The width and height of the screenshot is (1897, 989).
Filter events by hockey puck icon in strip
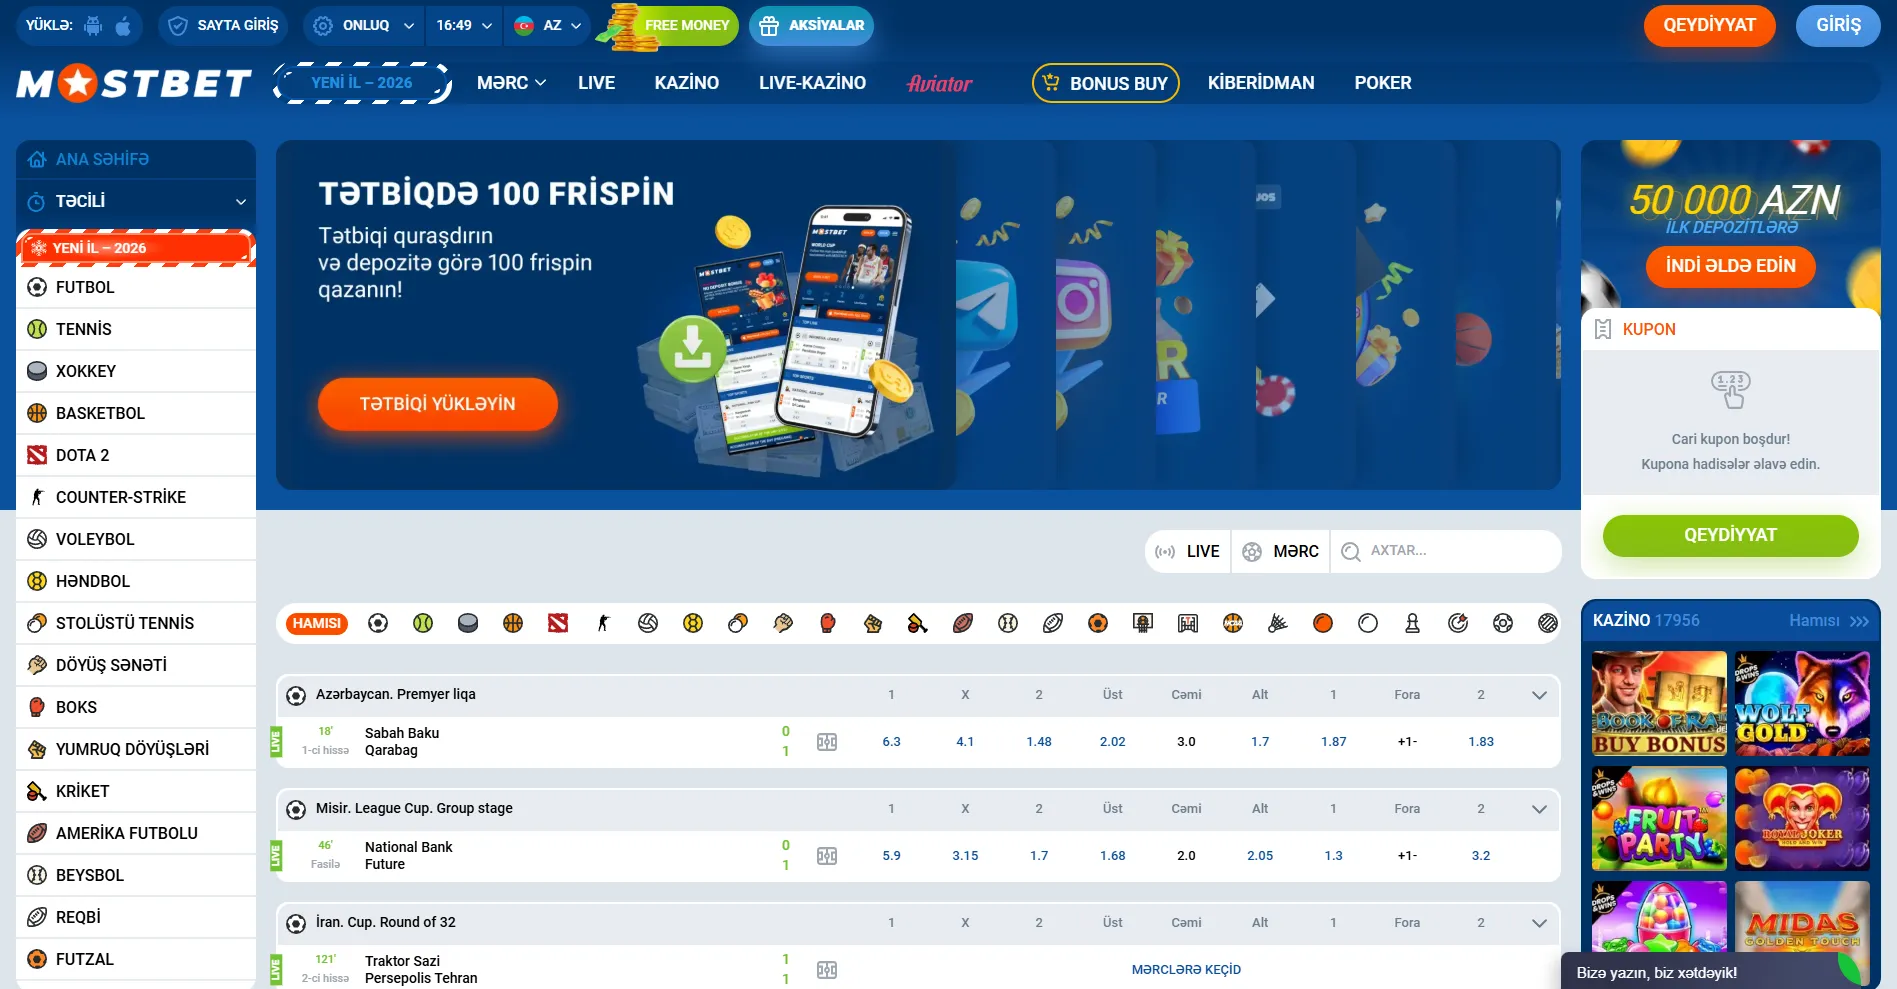(468, 623)
